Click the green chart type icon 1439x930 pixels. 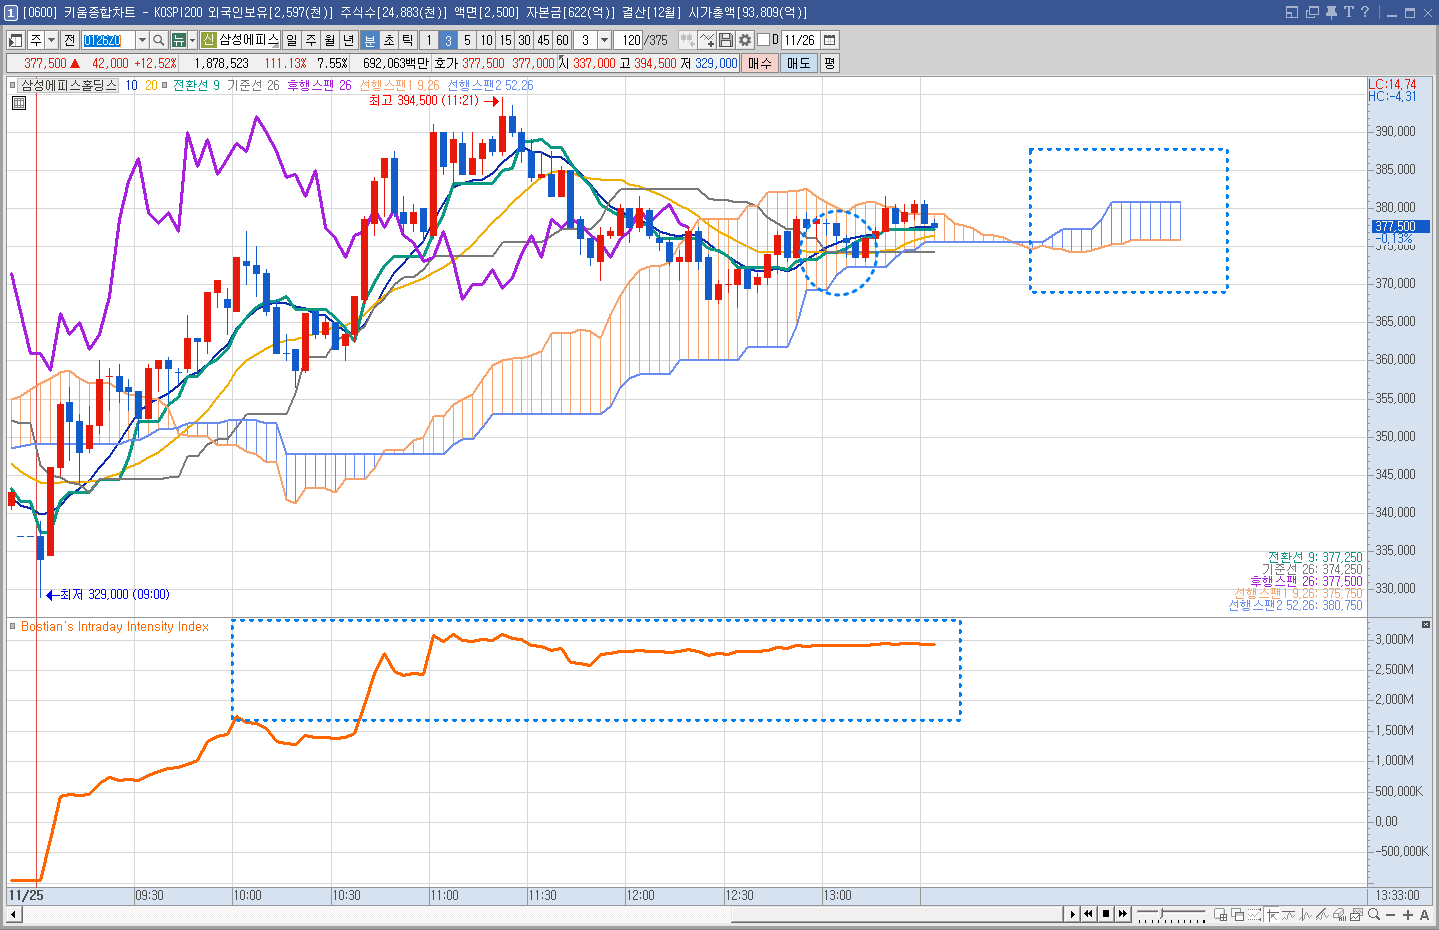pyautogui.click(x=178, y=40)
